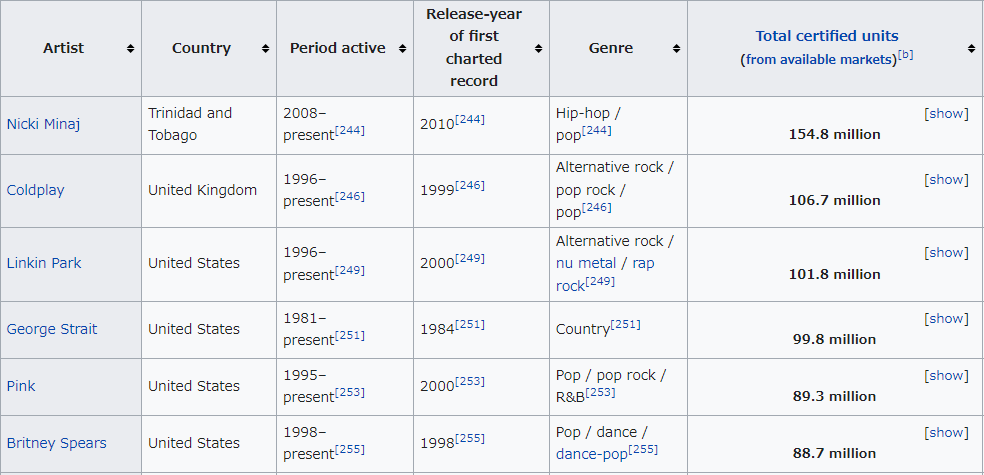Sort table by Artist column arrows
This screenshot has width=984, height=475.
[130, 49]
